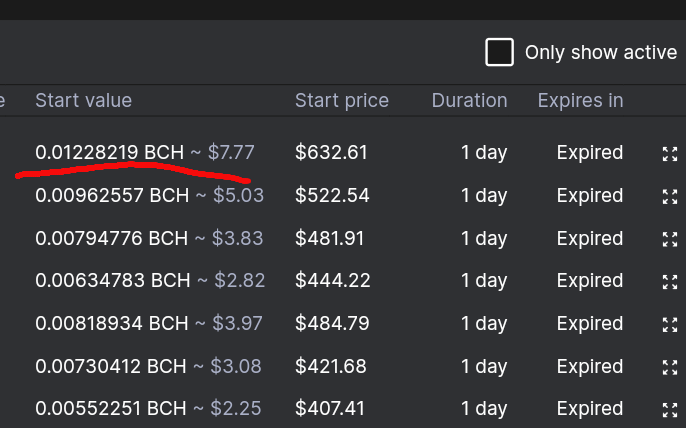The width and height of the screenshot is (686, 428).
Task: Click the Only show active label
Action: (x=601, y=53)
